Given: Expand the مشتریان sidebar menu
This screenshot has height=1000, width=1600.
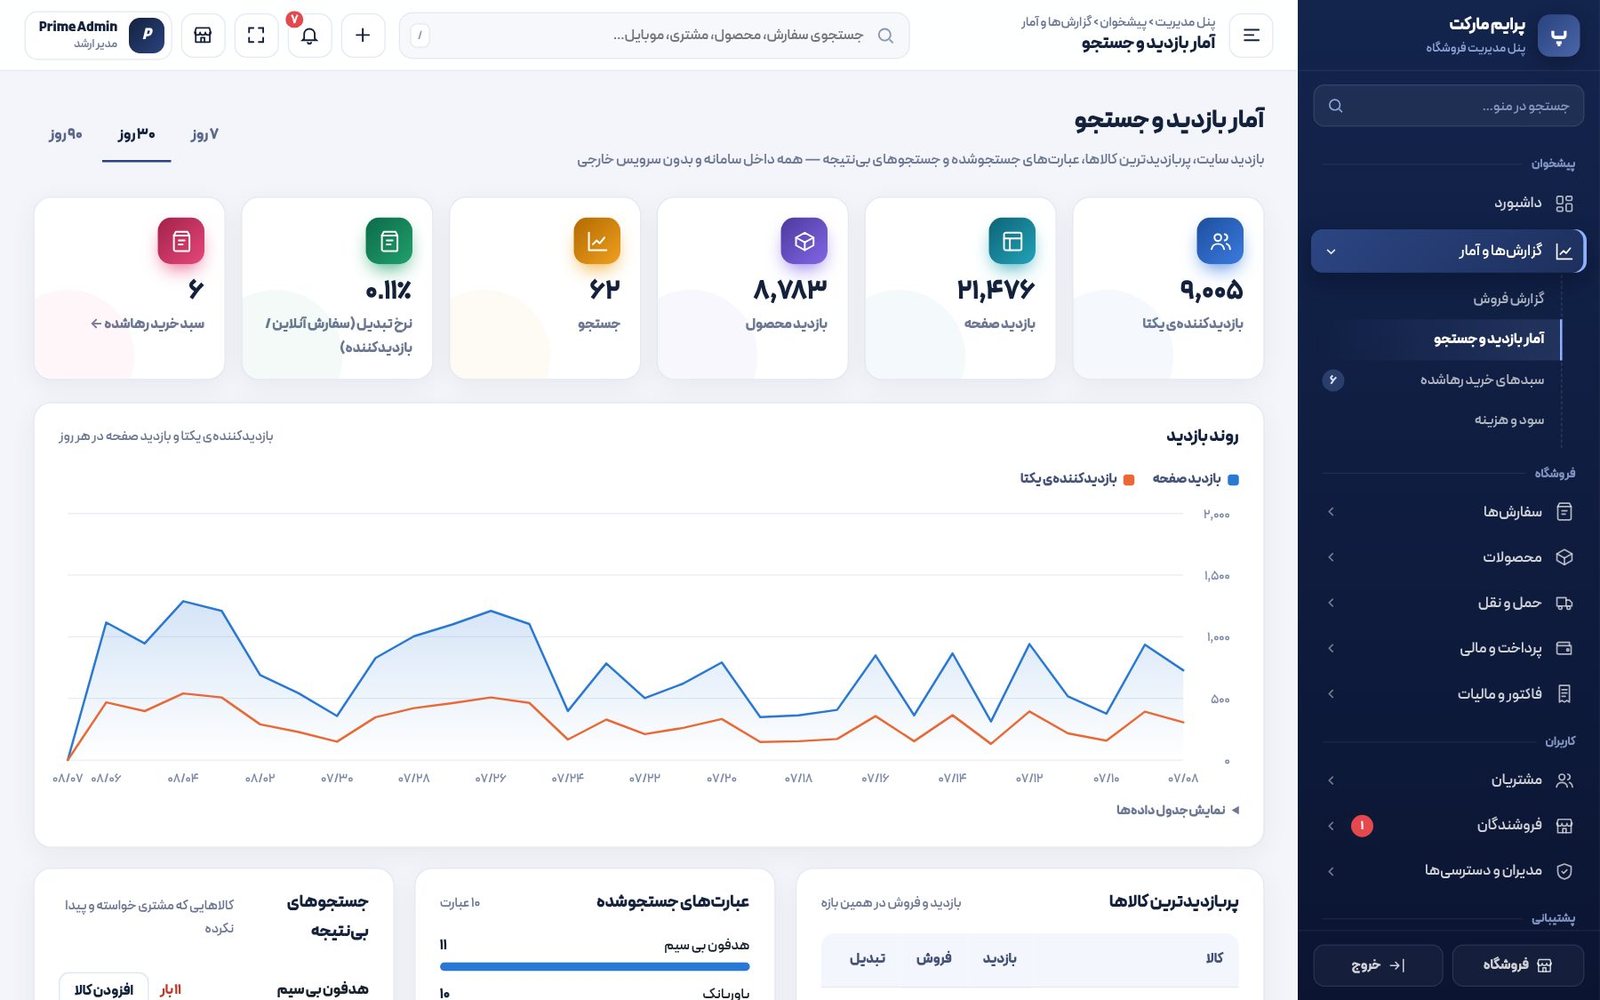Looking at the screenshot, I should point(1448,780).
